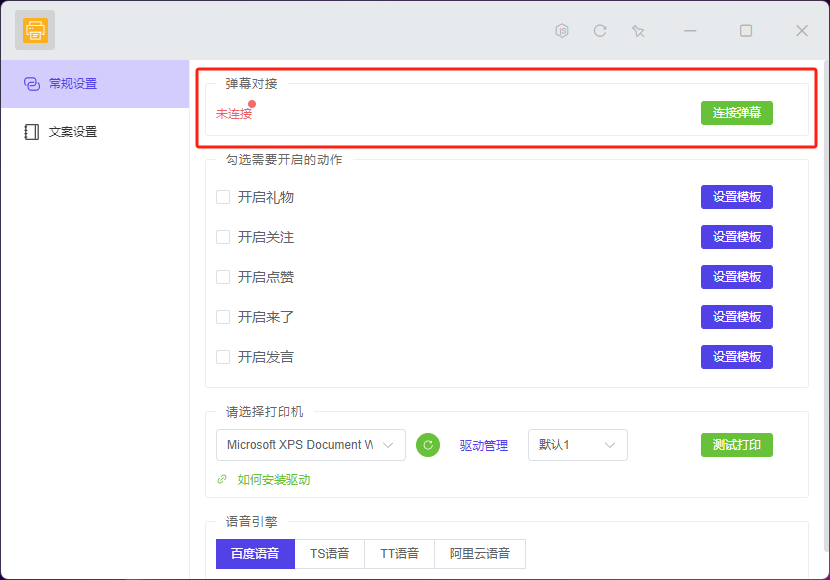Click the green link icon beside 如何安装驱动
This screenshot has width=830, height=580.
[222, 479]
